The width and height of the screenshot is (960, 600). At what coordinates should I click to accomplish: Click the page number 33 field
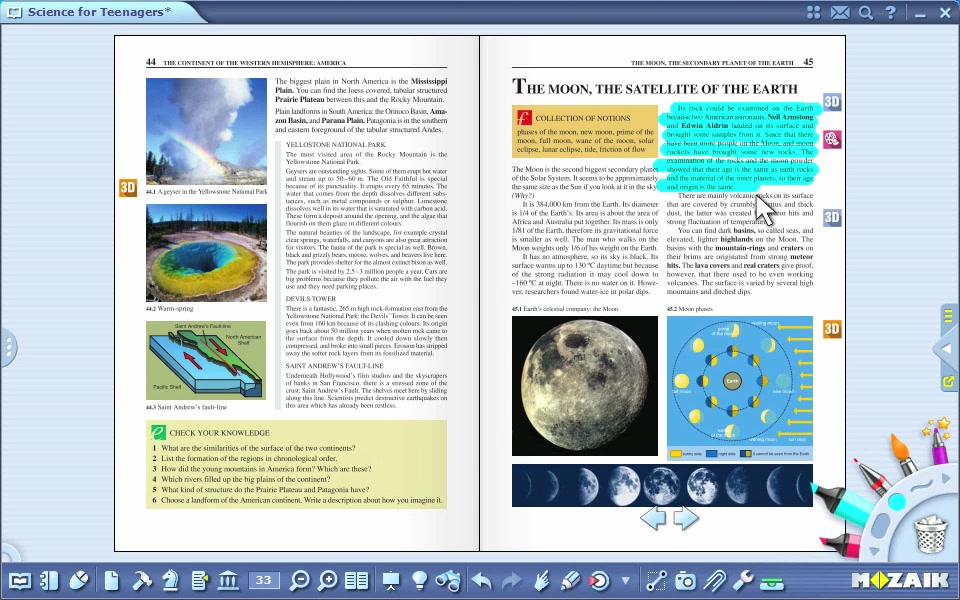click(264, 580)
